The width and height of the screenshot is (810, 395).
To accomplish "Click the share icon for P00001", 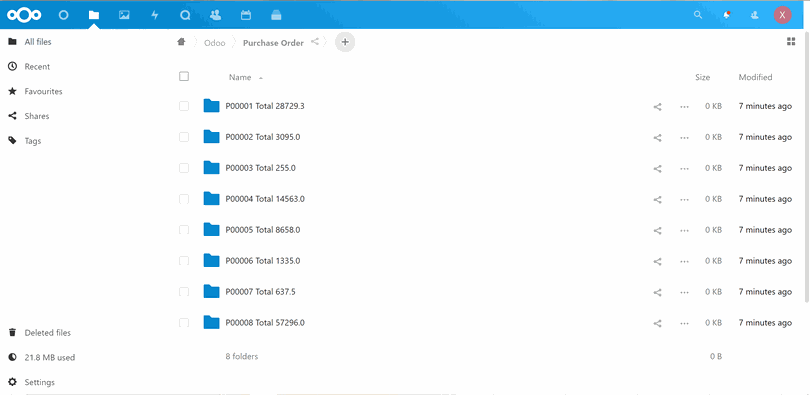I will coord(658,107).
